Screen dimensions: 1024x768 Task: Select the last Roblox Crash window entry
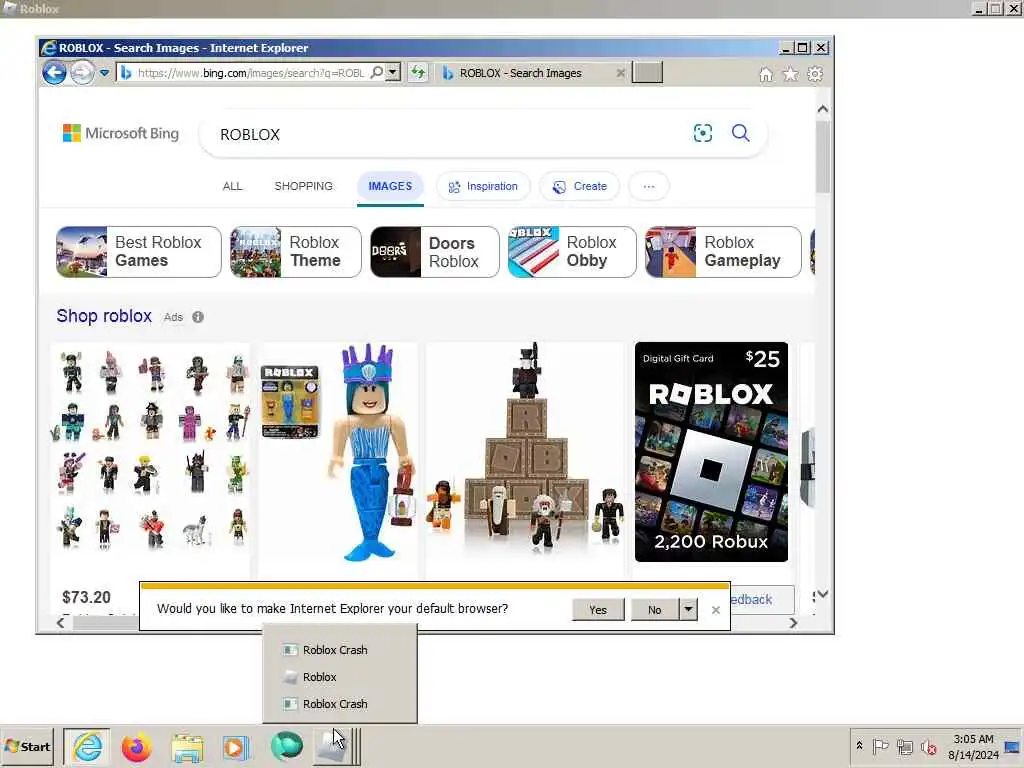point(340,704)
